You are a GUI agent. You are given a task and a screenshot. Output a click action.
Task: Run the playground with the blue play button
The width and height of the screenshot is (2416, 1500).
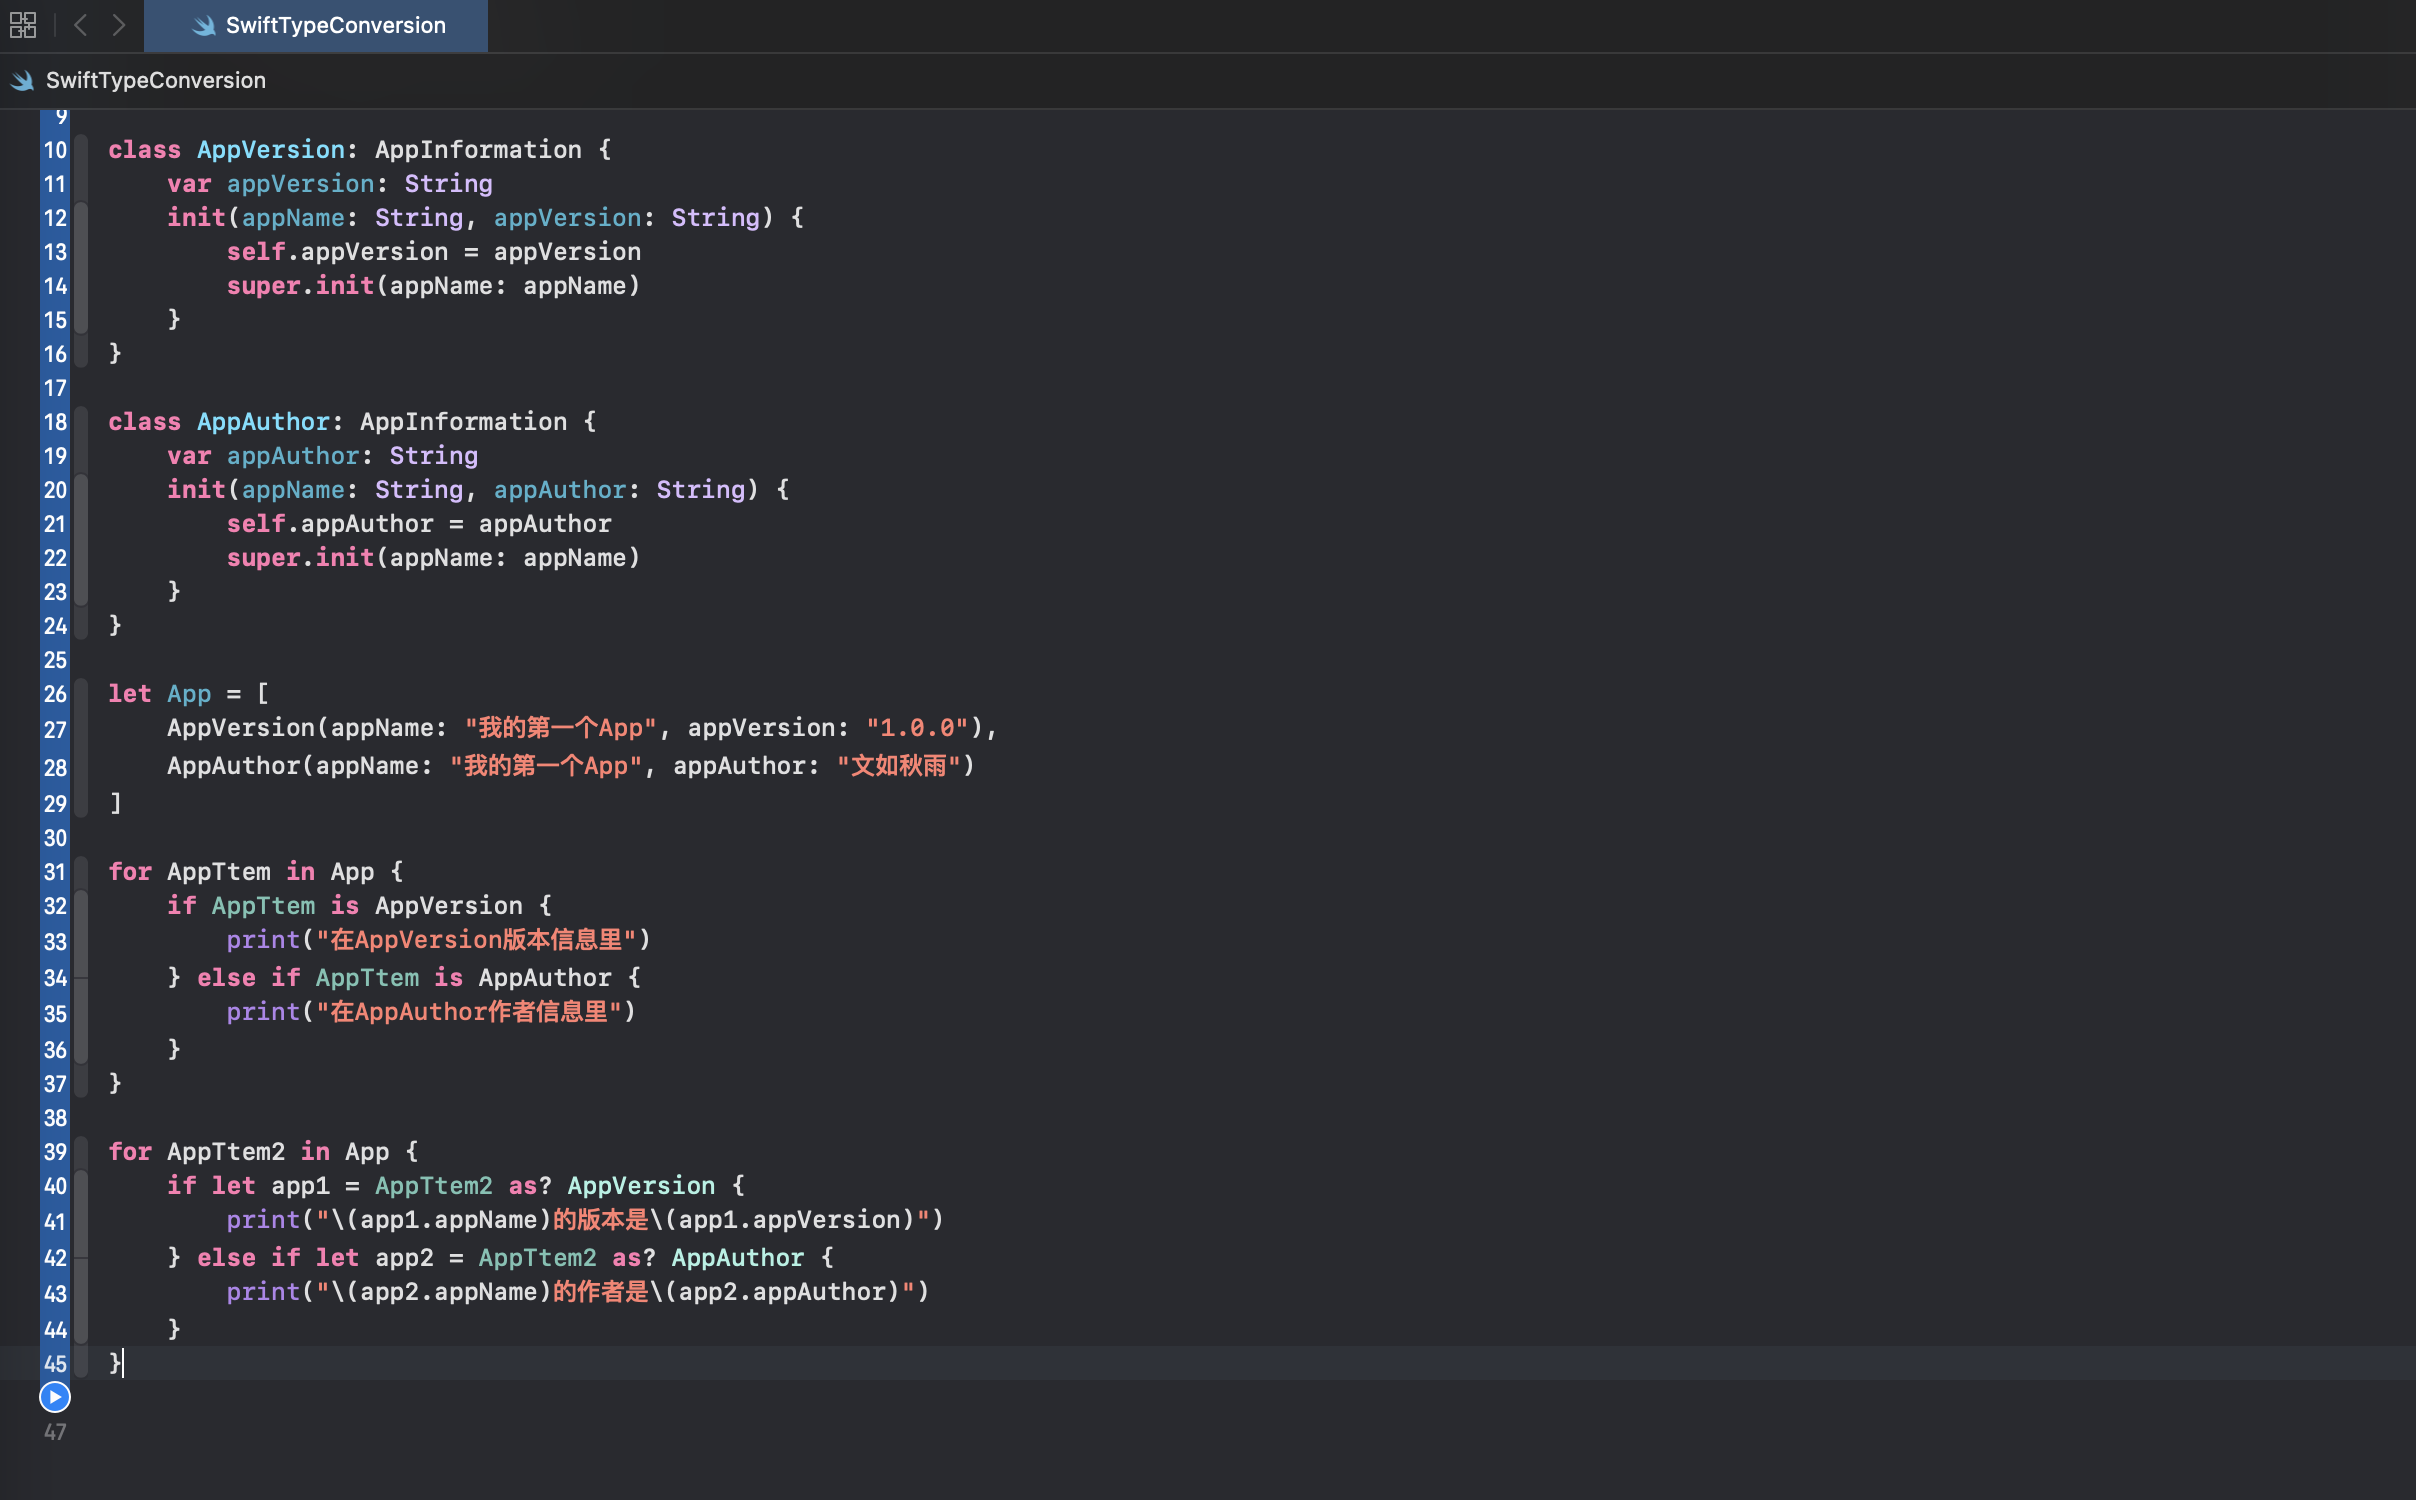55,1396
